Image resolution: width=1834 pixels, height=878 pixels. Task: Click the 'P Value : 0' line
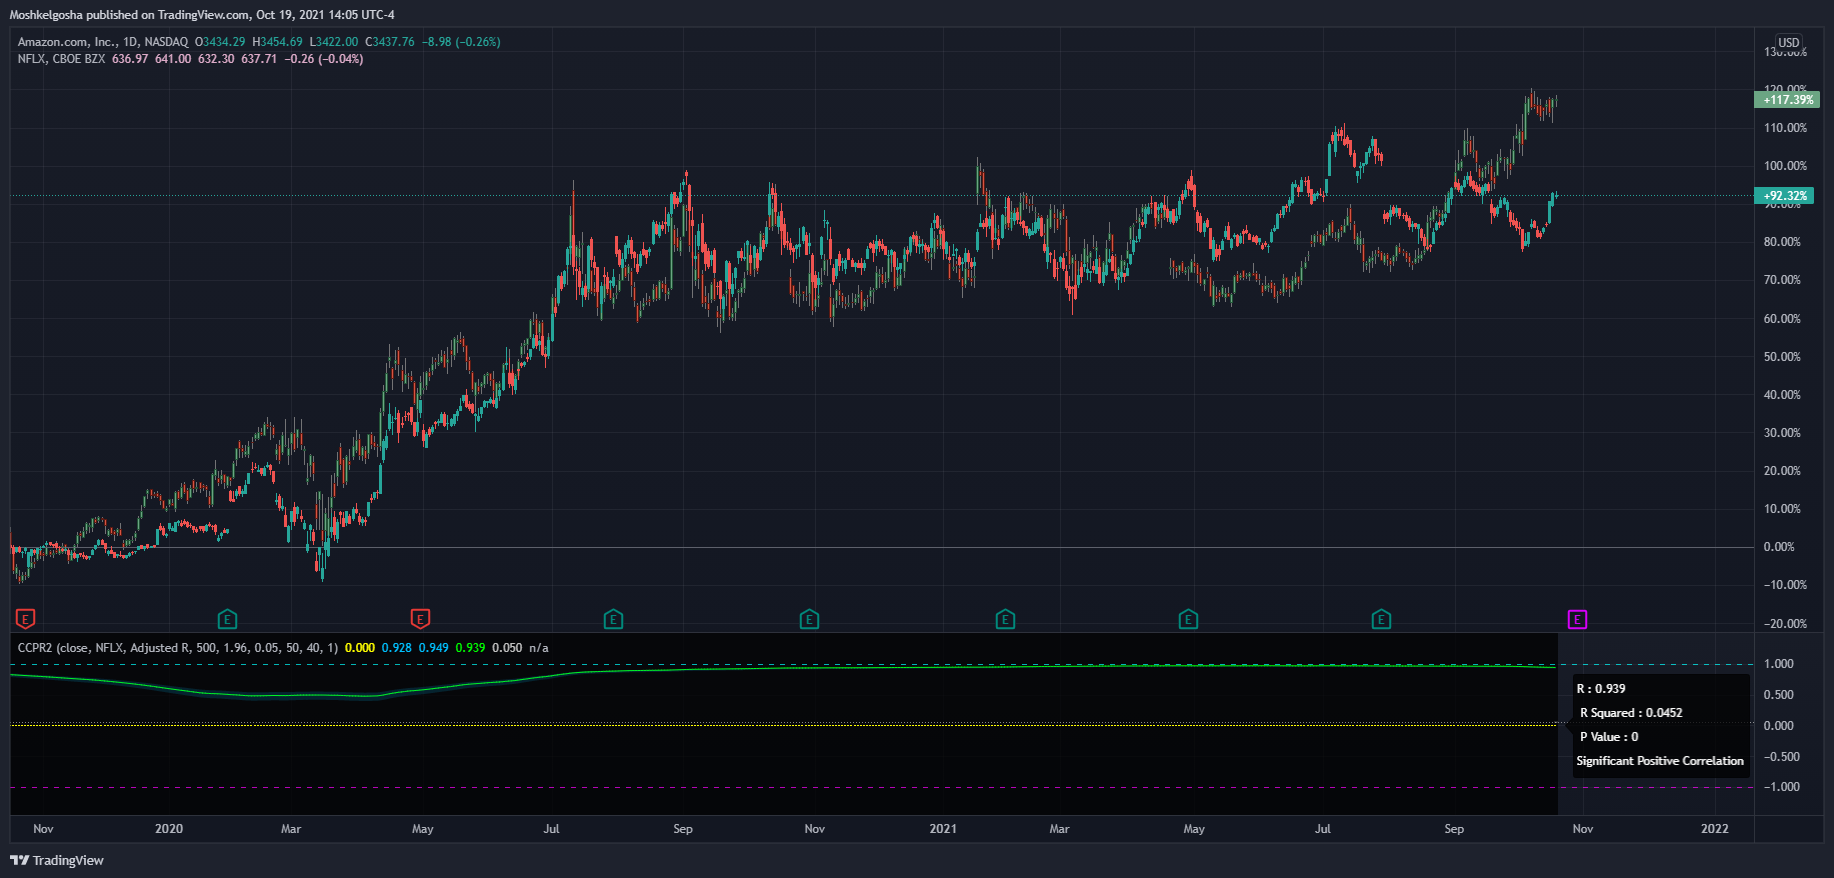click(1609, 737)
